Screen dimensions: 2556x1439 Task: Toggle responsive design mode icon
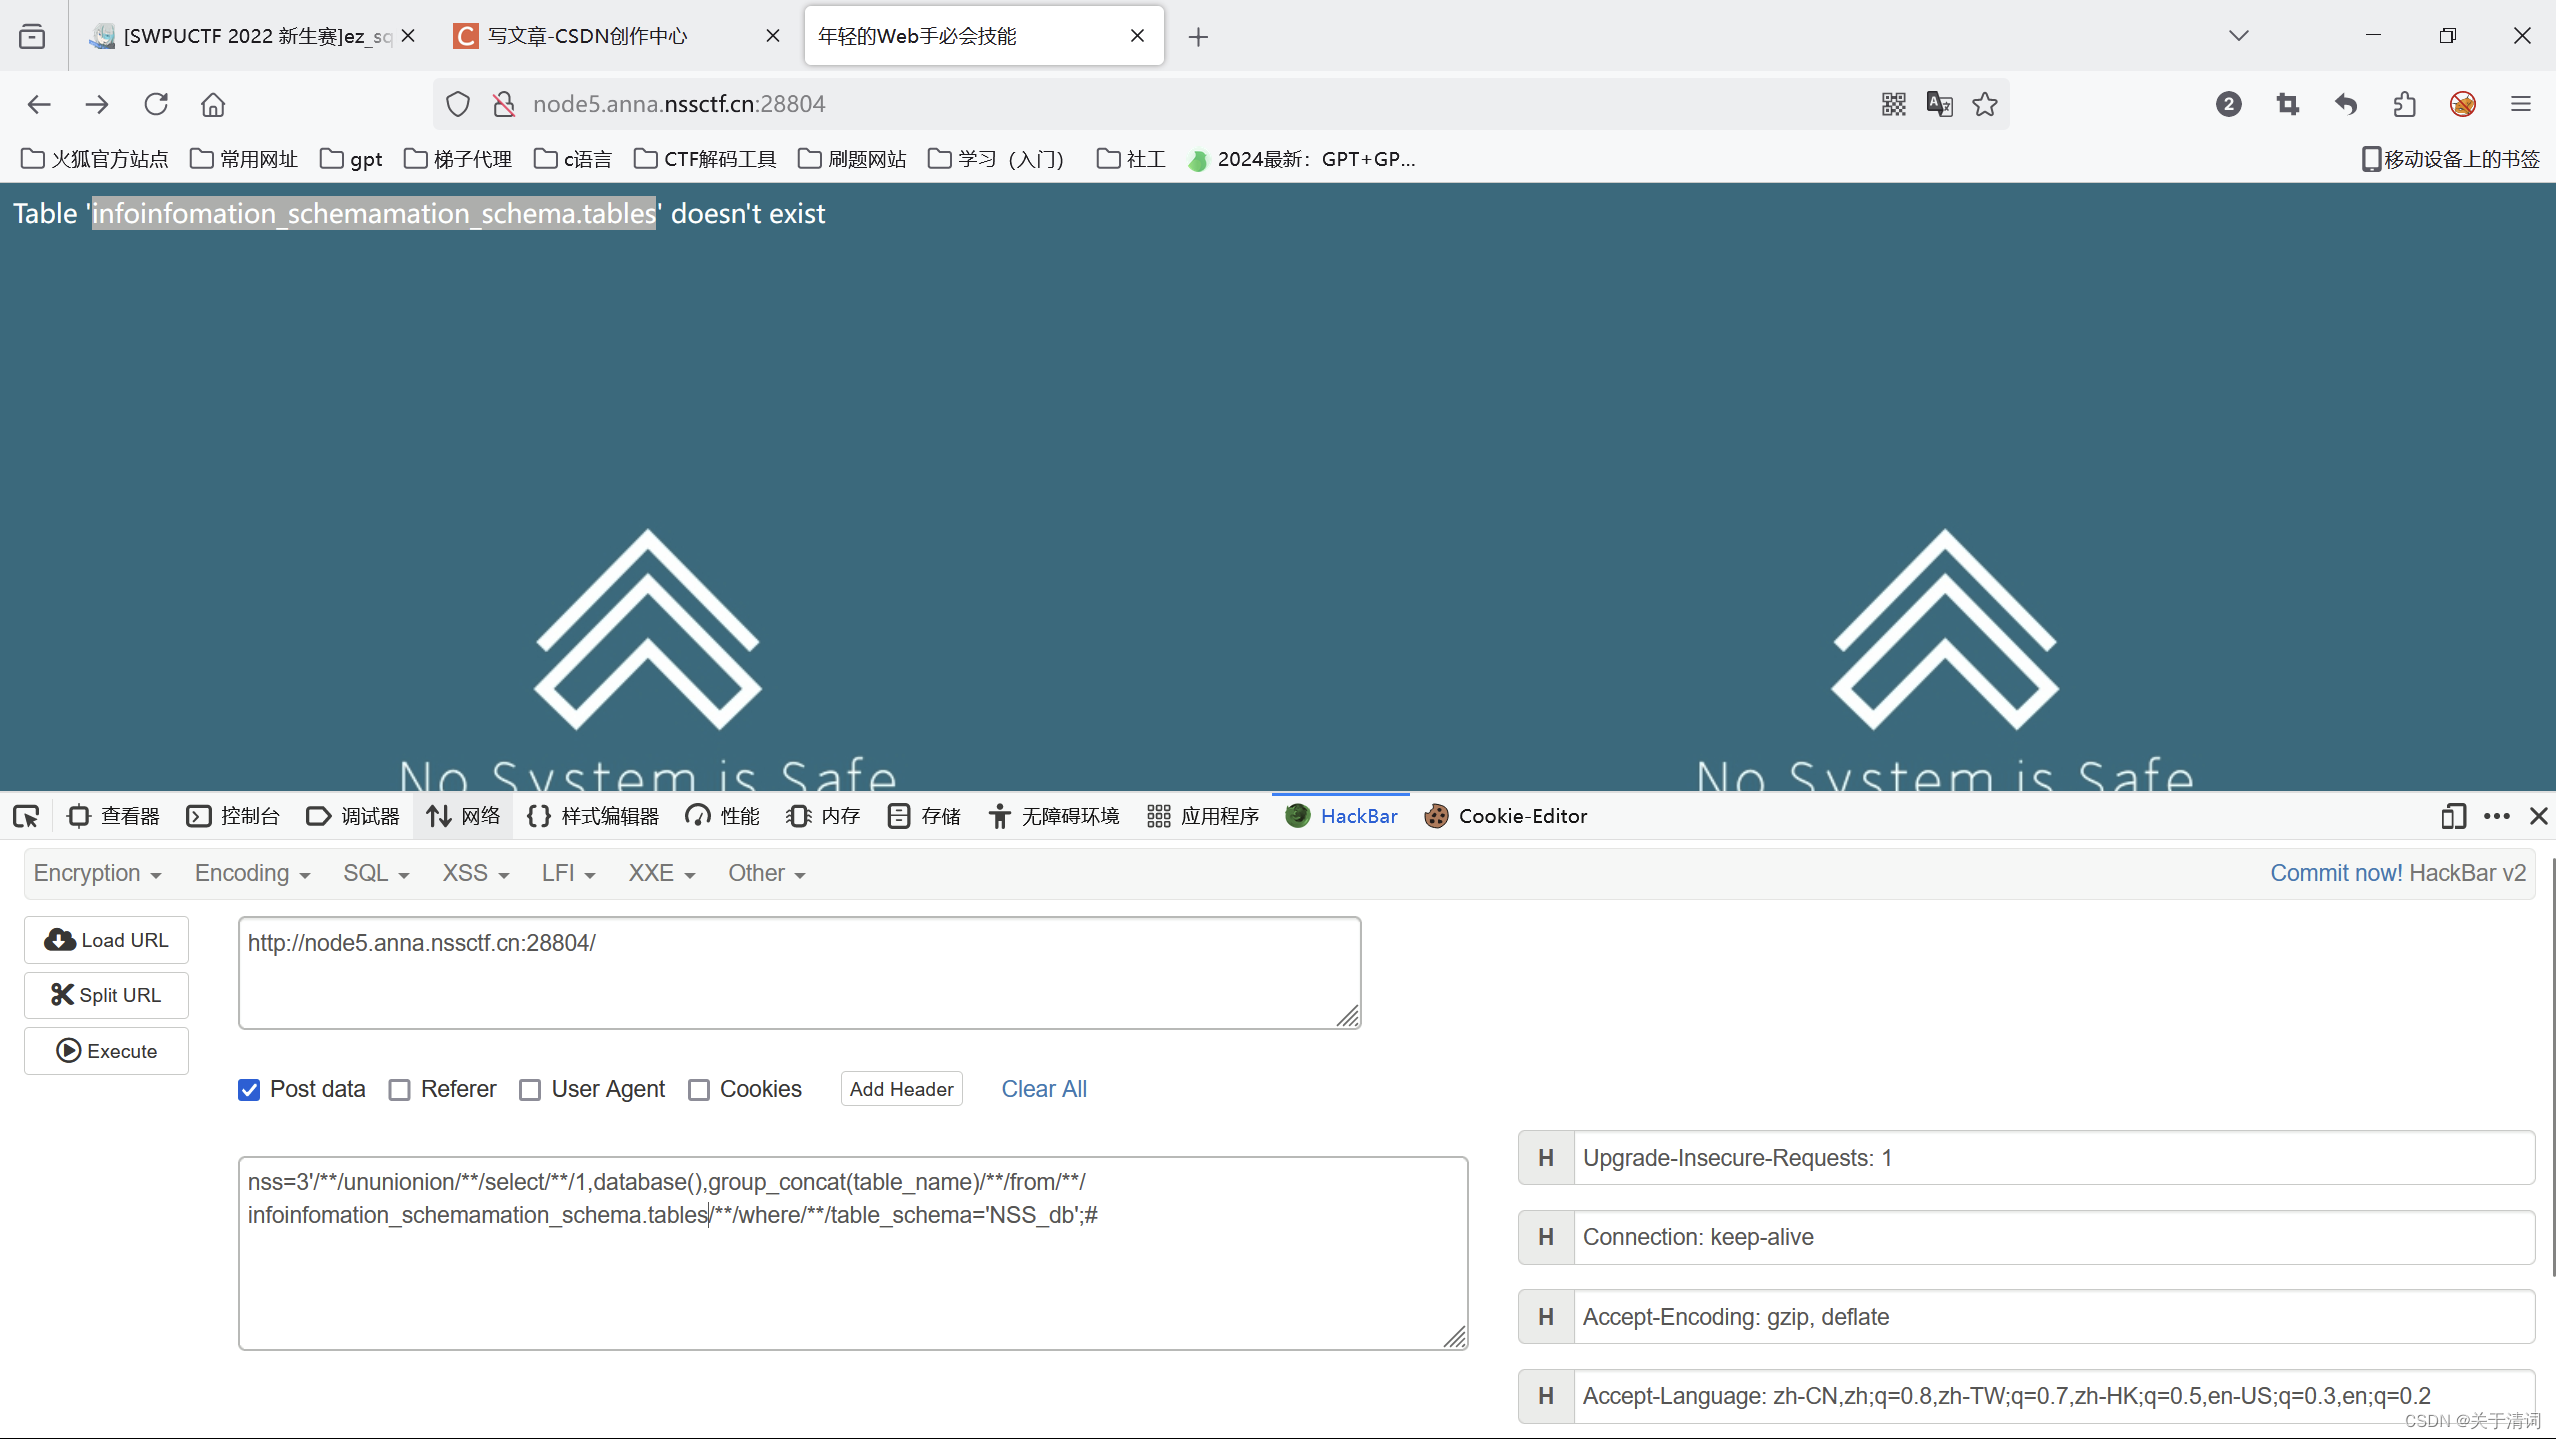[2452, 816]
